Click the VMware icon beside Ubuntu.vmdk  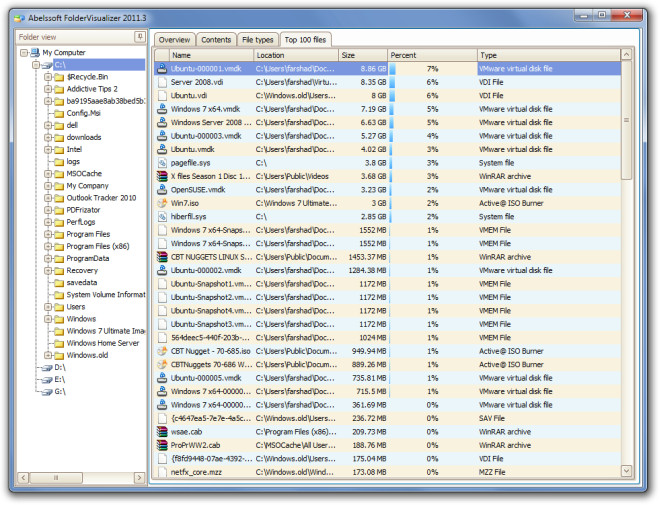(162, 149)
